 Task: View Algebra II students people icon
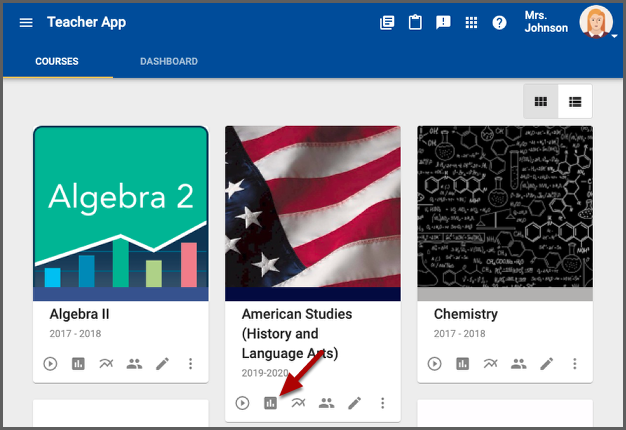point(134,363)
